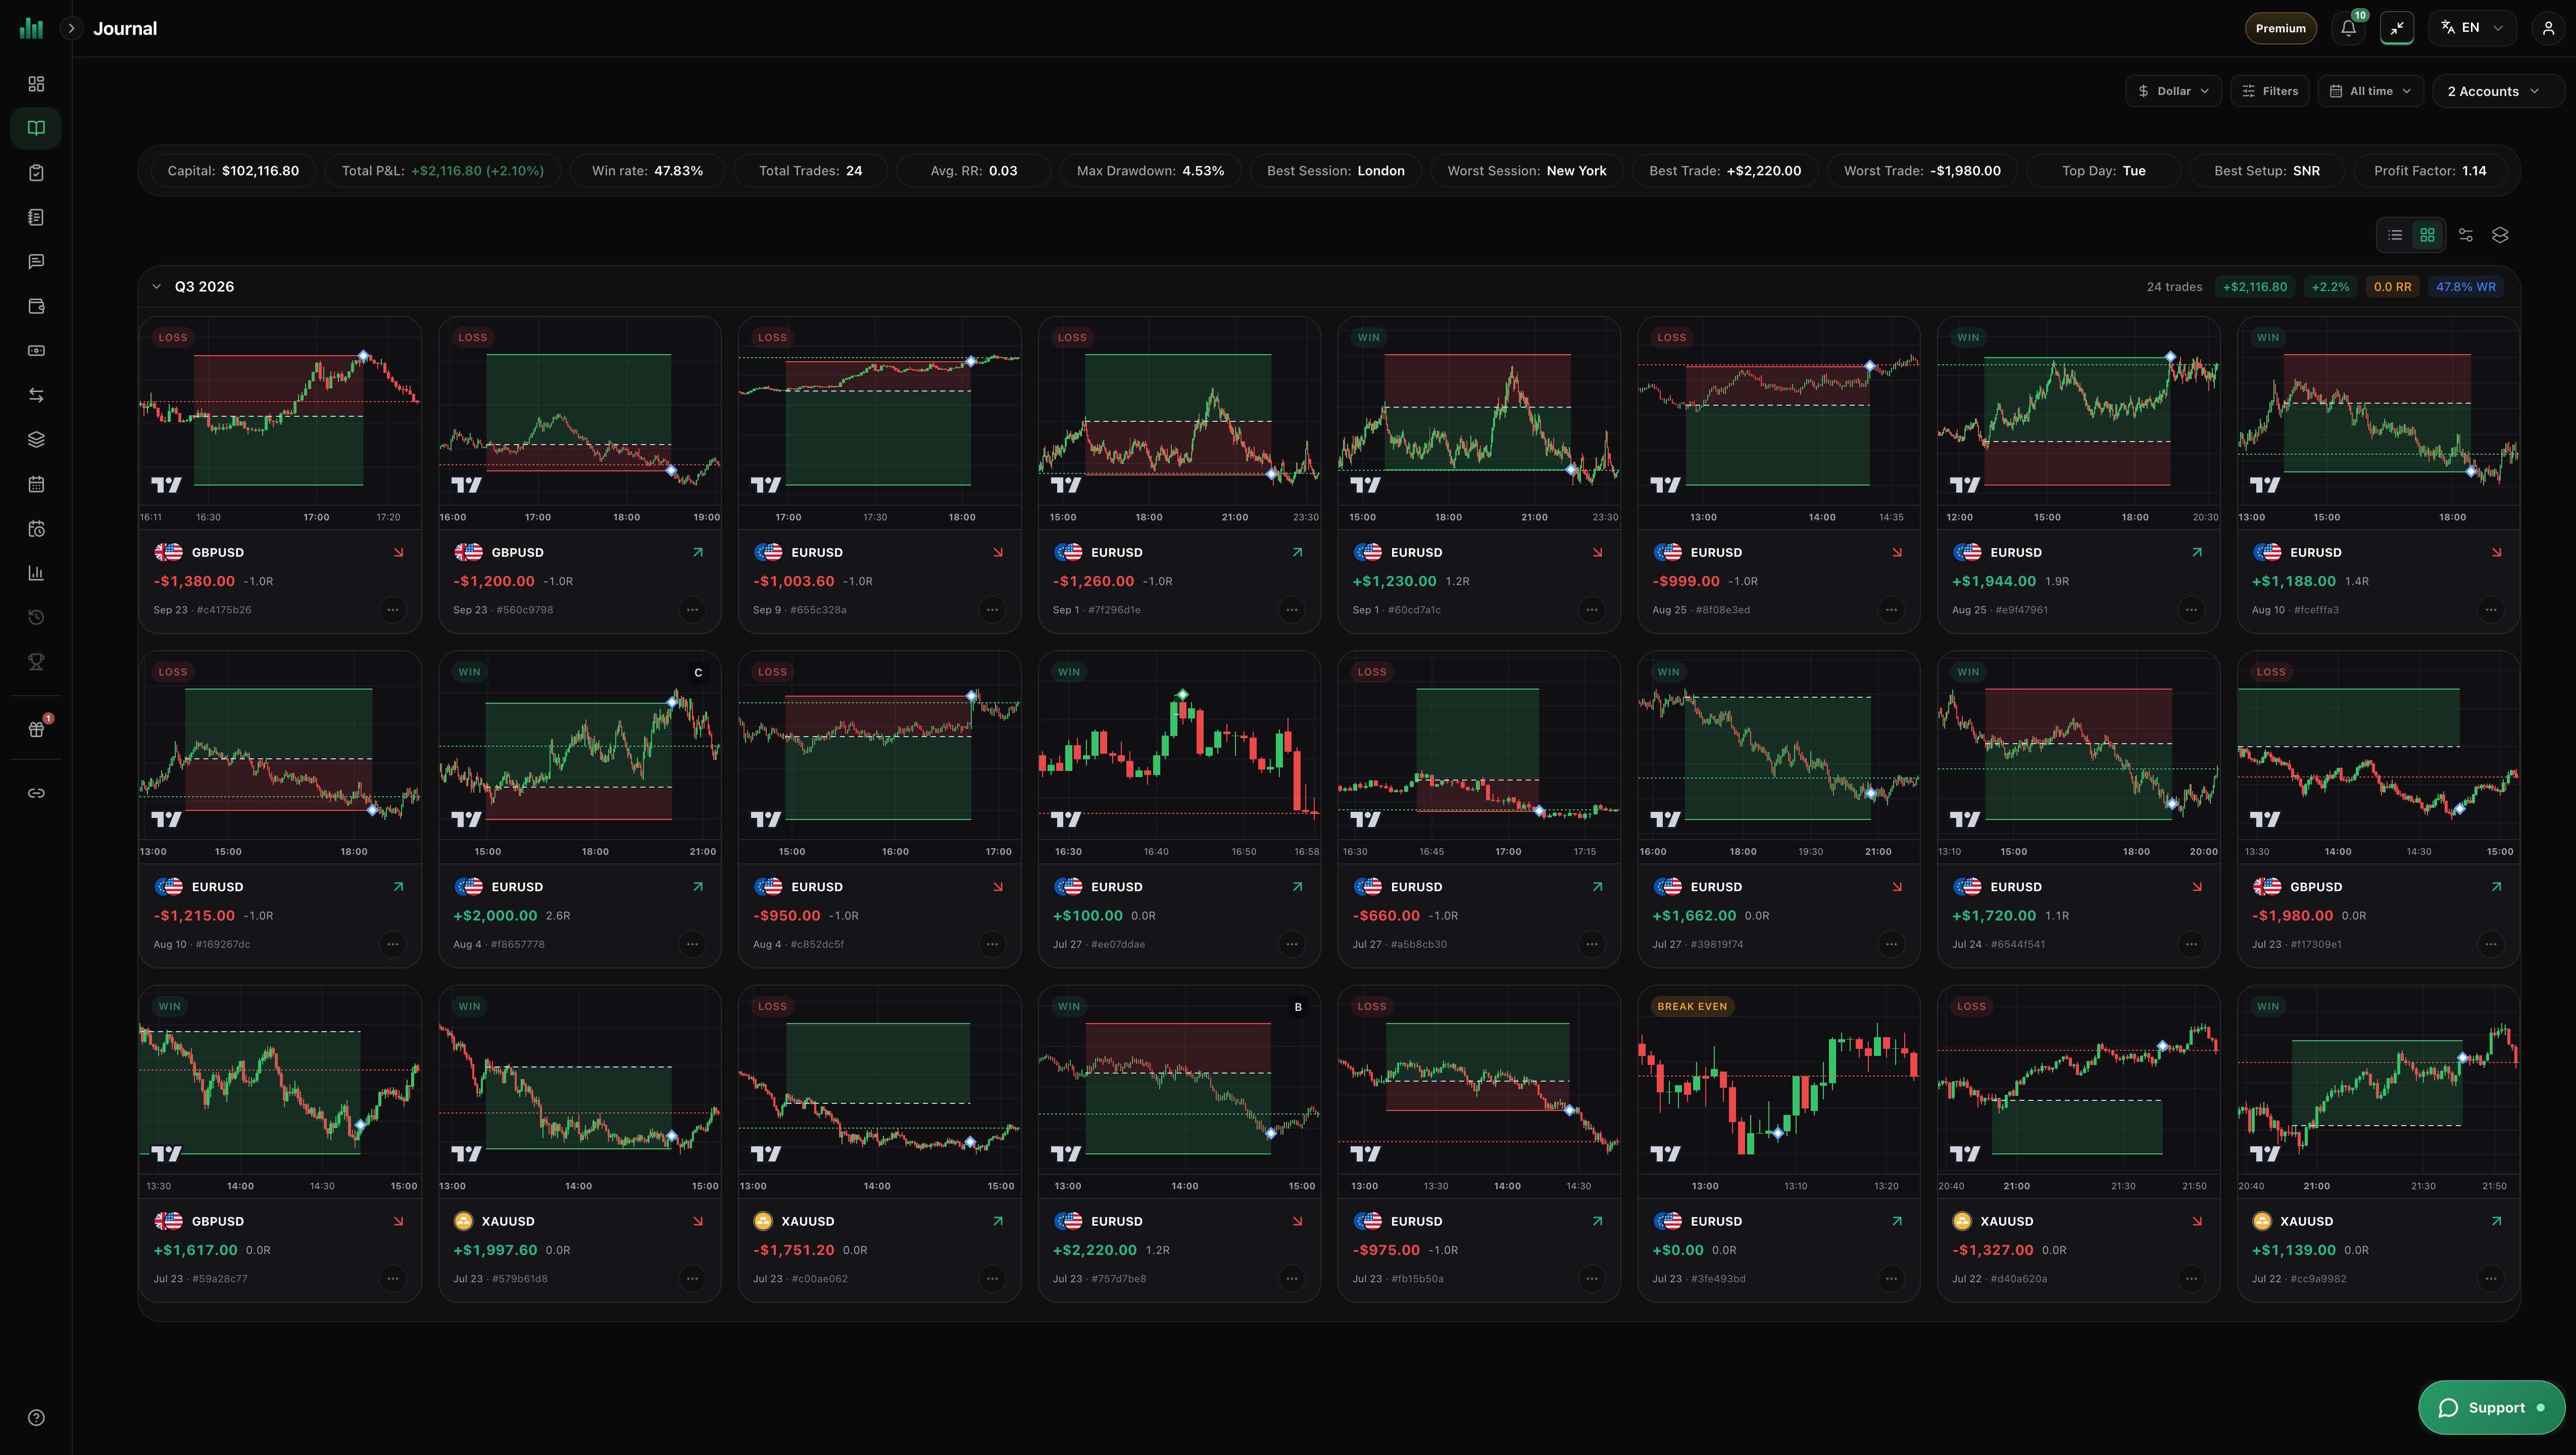Click the Win rate 47.83% stat
Image resolution: width=2576 pixels, height=1455 pixels.
(647, 171)
